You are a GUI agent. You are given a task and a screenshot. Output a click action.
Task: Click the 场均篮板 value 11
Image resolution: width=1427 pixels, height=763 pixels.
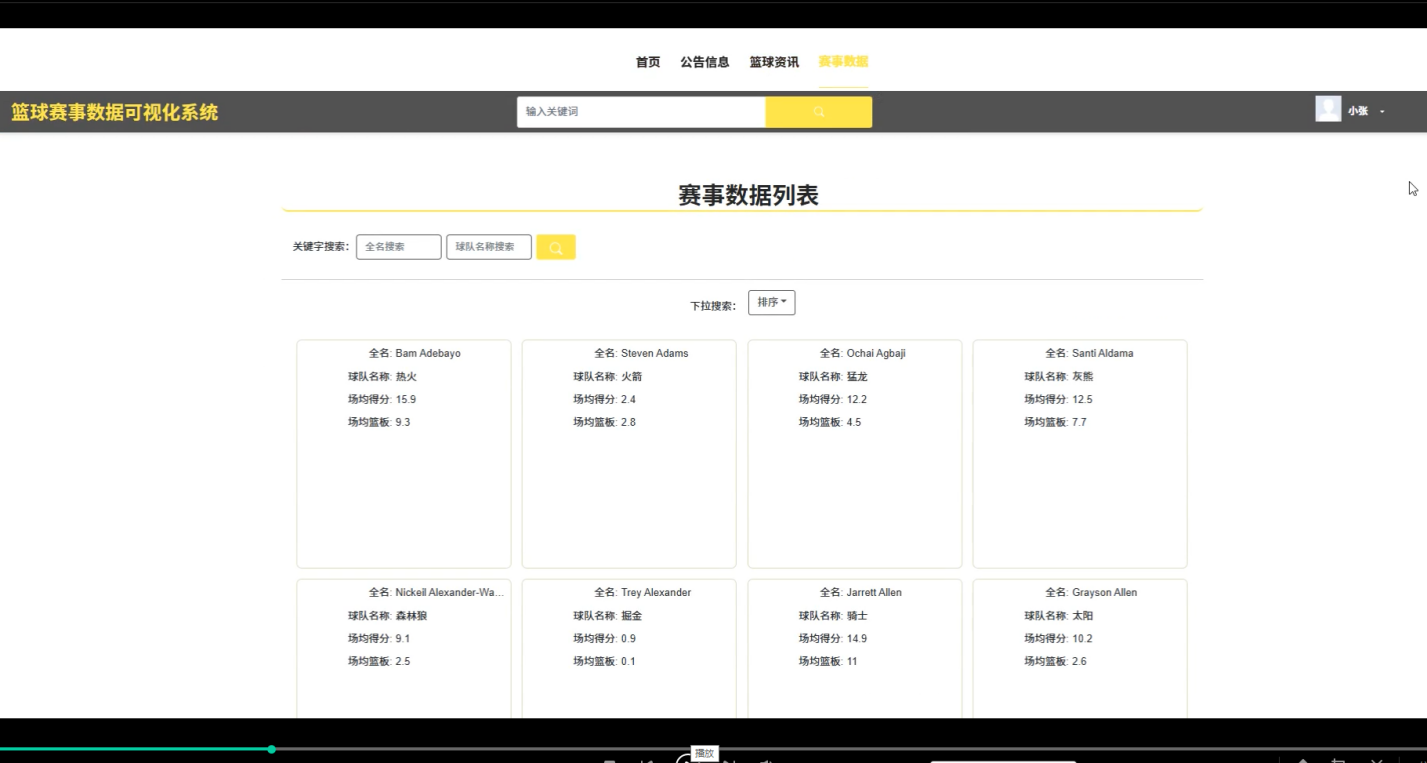pyautogui.click(x=852, y=662)
